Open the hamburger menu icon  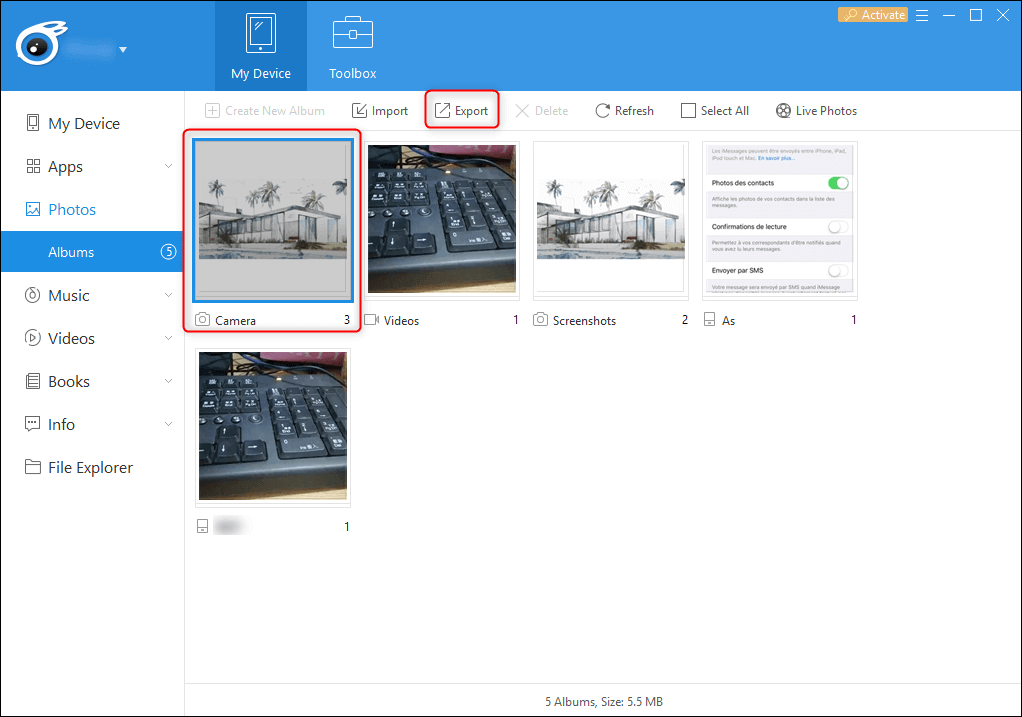pos(922,15)
